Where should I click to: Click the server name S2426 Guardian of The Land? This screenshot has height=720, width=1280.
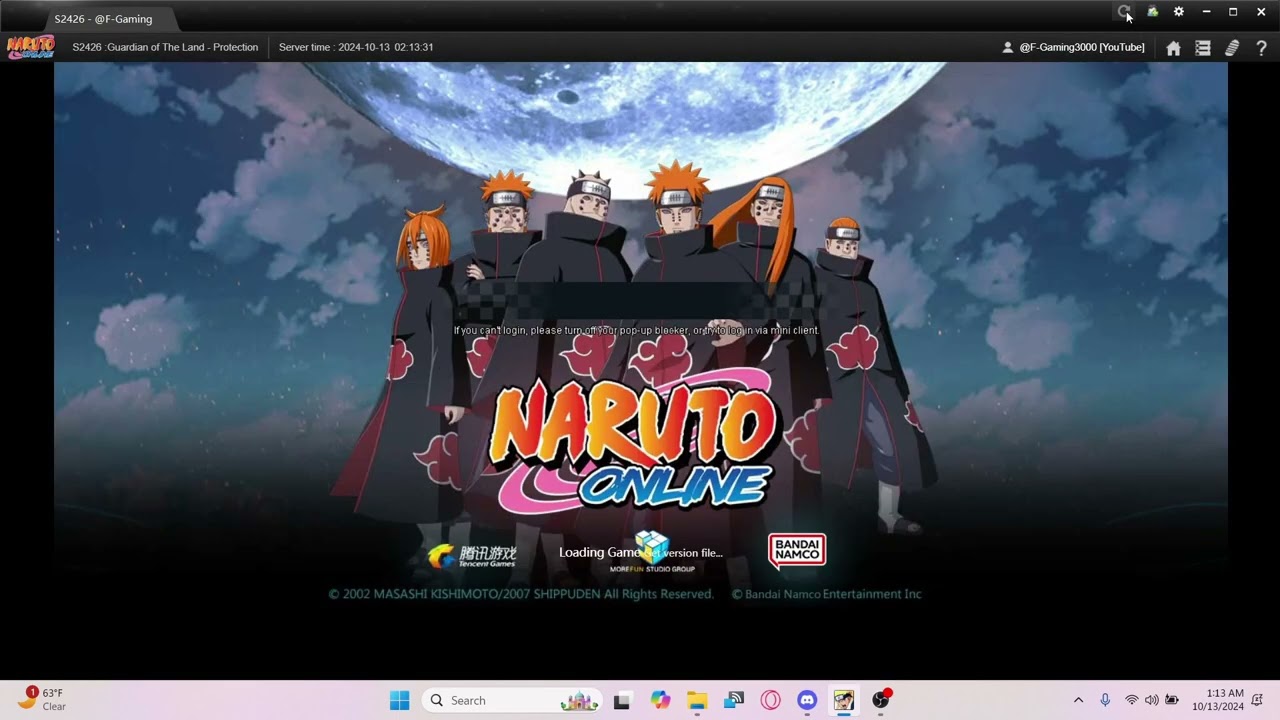coord(165,47)
